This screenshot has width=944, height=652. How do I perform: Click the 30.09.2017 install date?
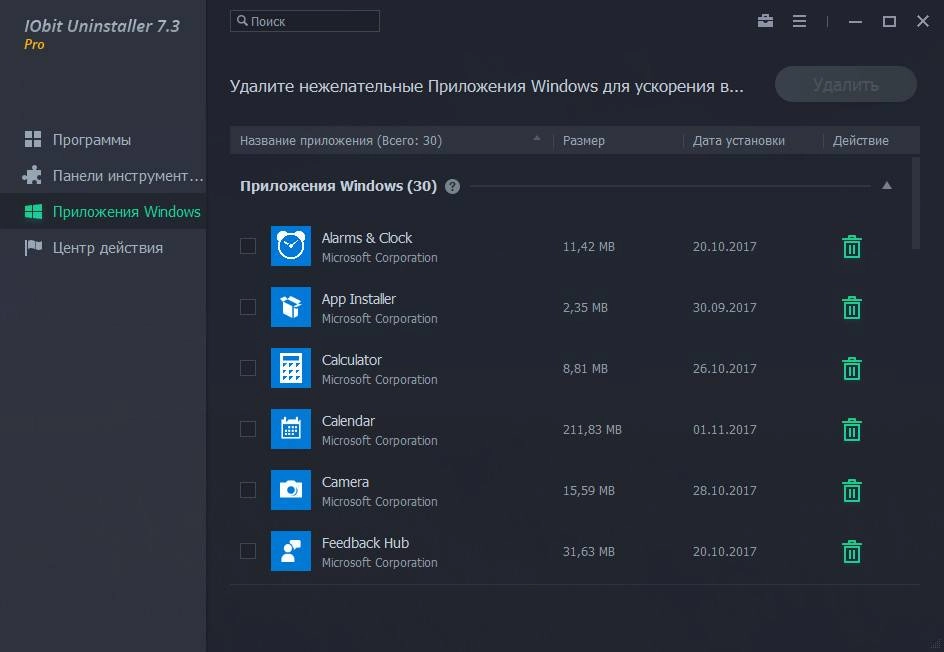tap(724, 307)
